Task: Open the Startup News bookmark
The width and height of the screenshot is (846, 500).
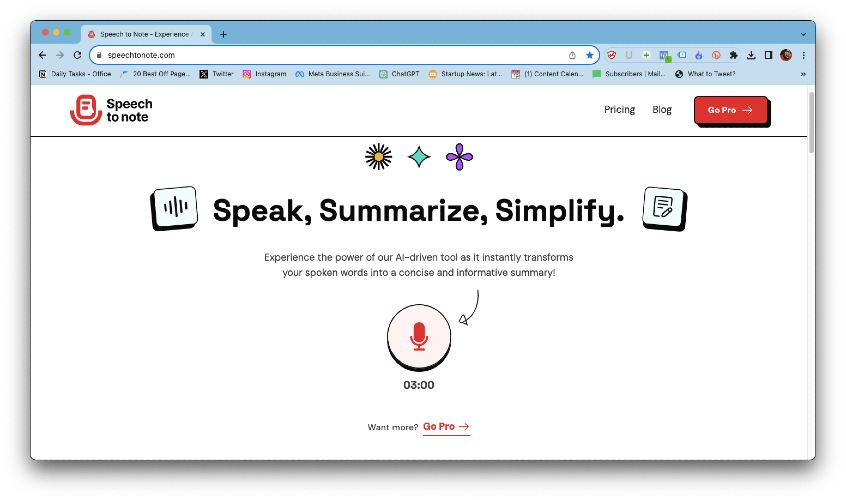Action: (x=465, y=74)
